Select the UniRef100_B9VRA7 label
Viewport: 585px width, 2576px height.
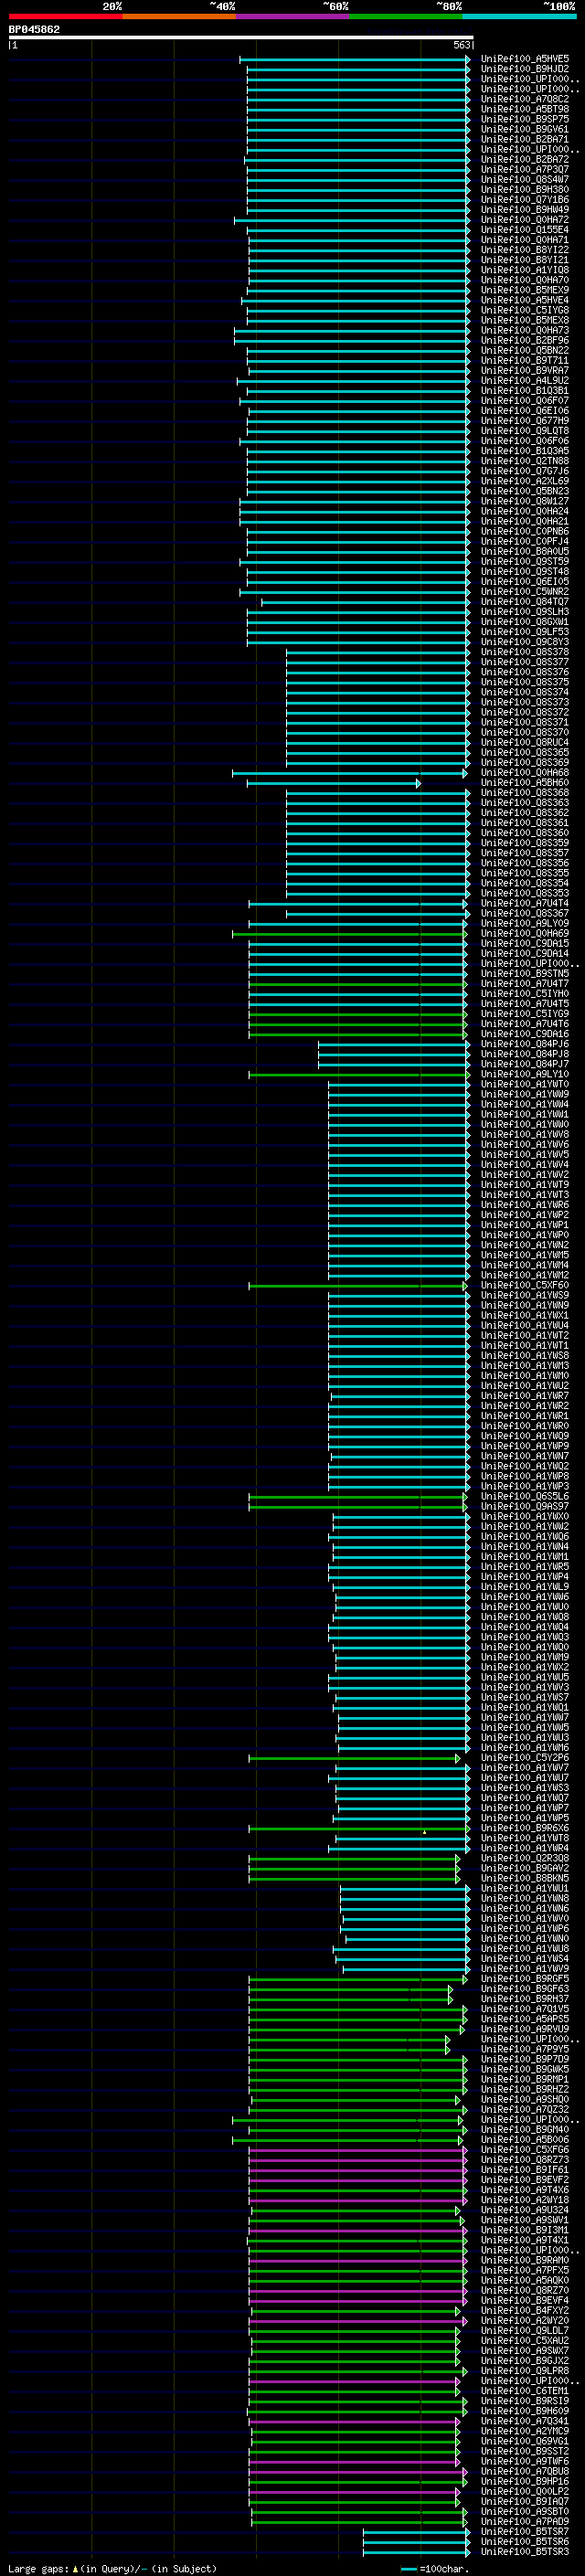pos(524,370)
